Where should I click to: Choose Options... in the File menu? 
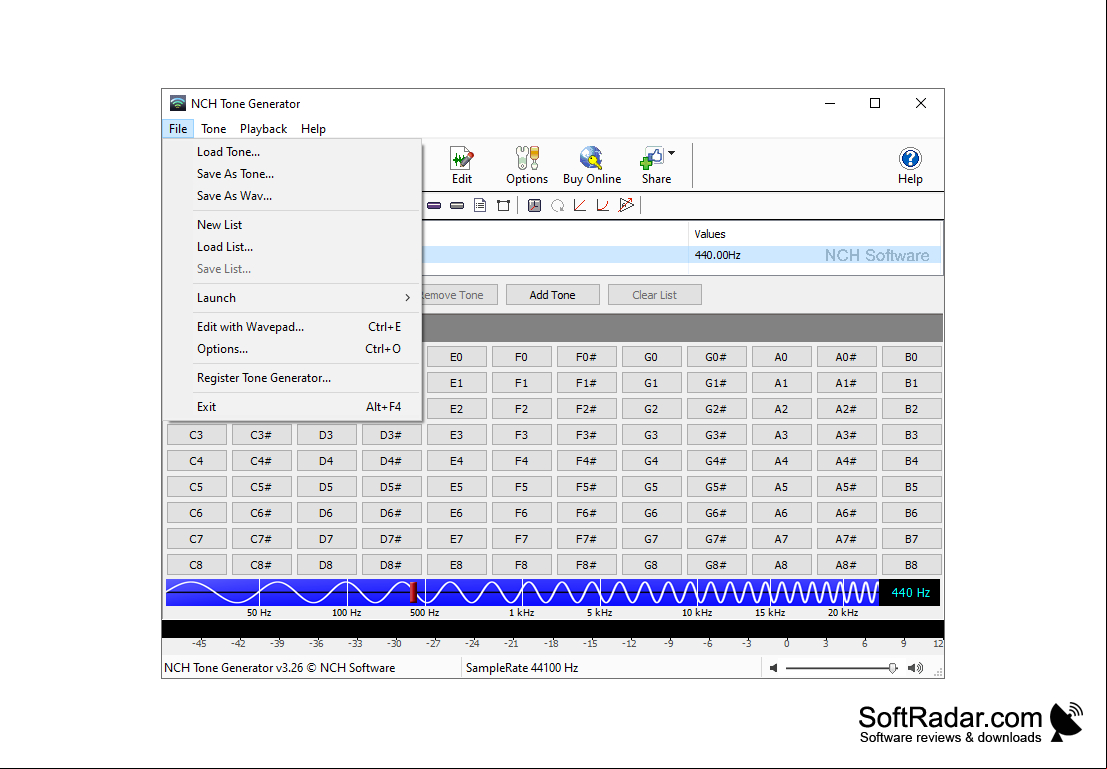point(292,349)
